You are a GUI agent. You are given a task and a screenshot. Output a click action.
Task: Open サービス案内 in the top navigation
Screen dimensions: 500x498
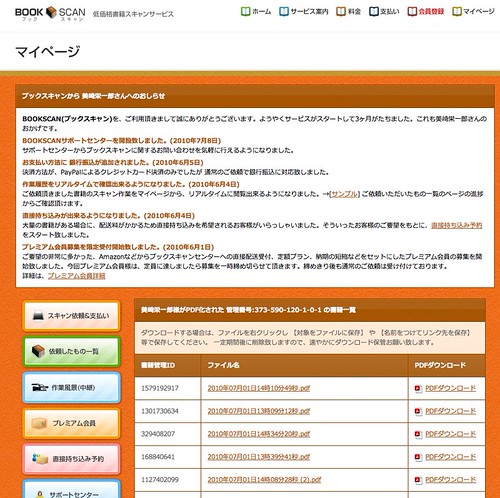pos(309,12)
